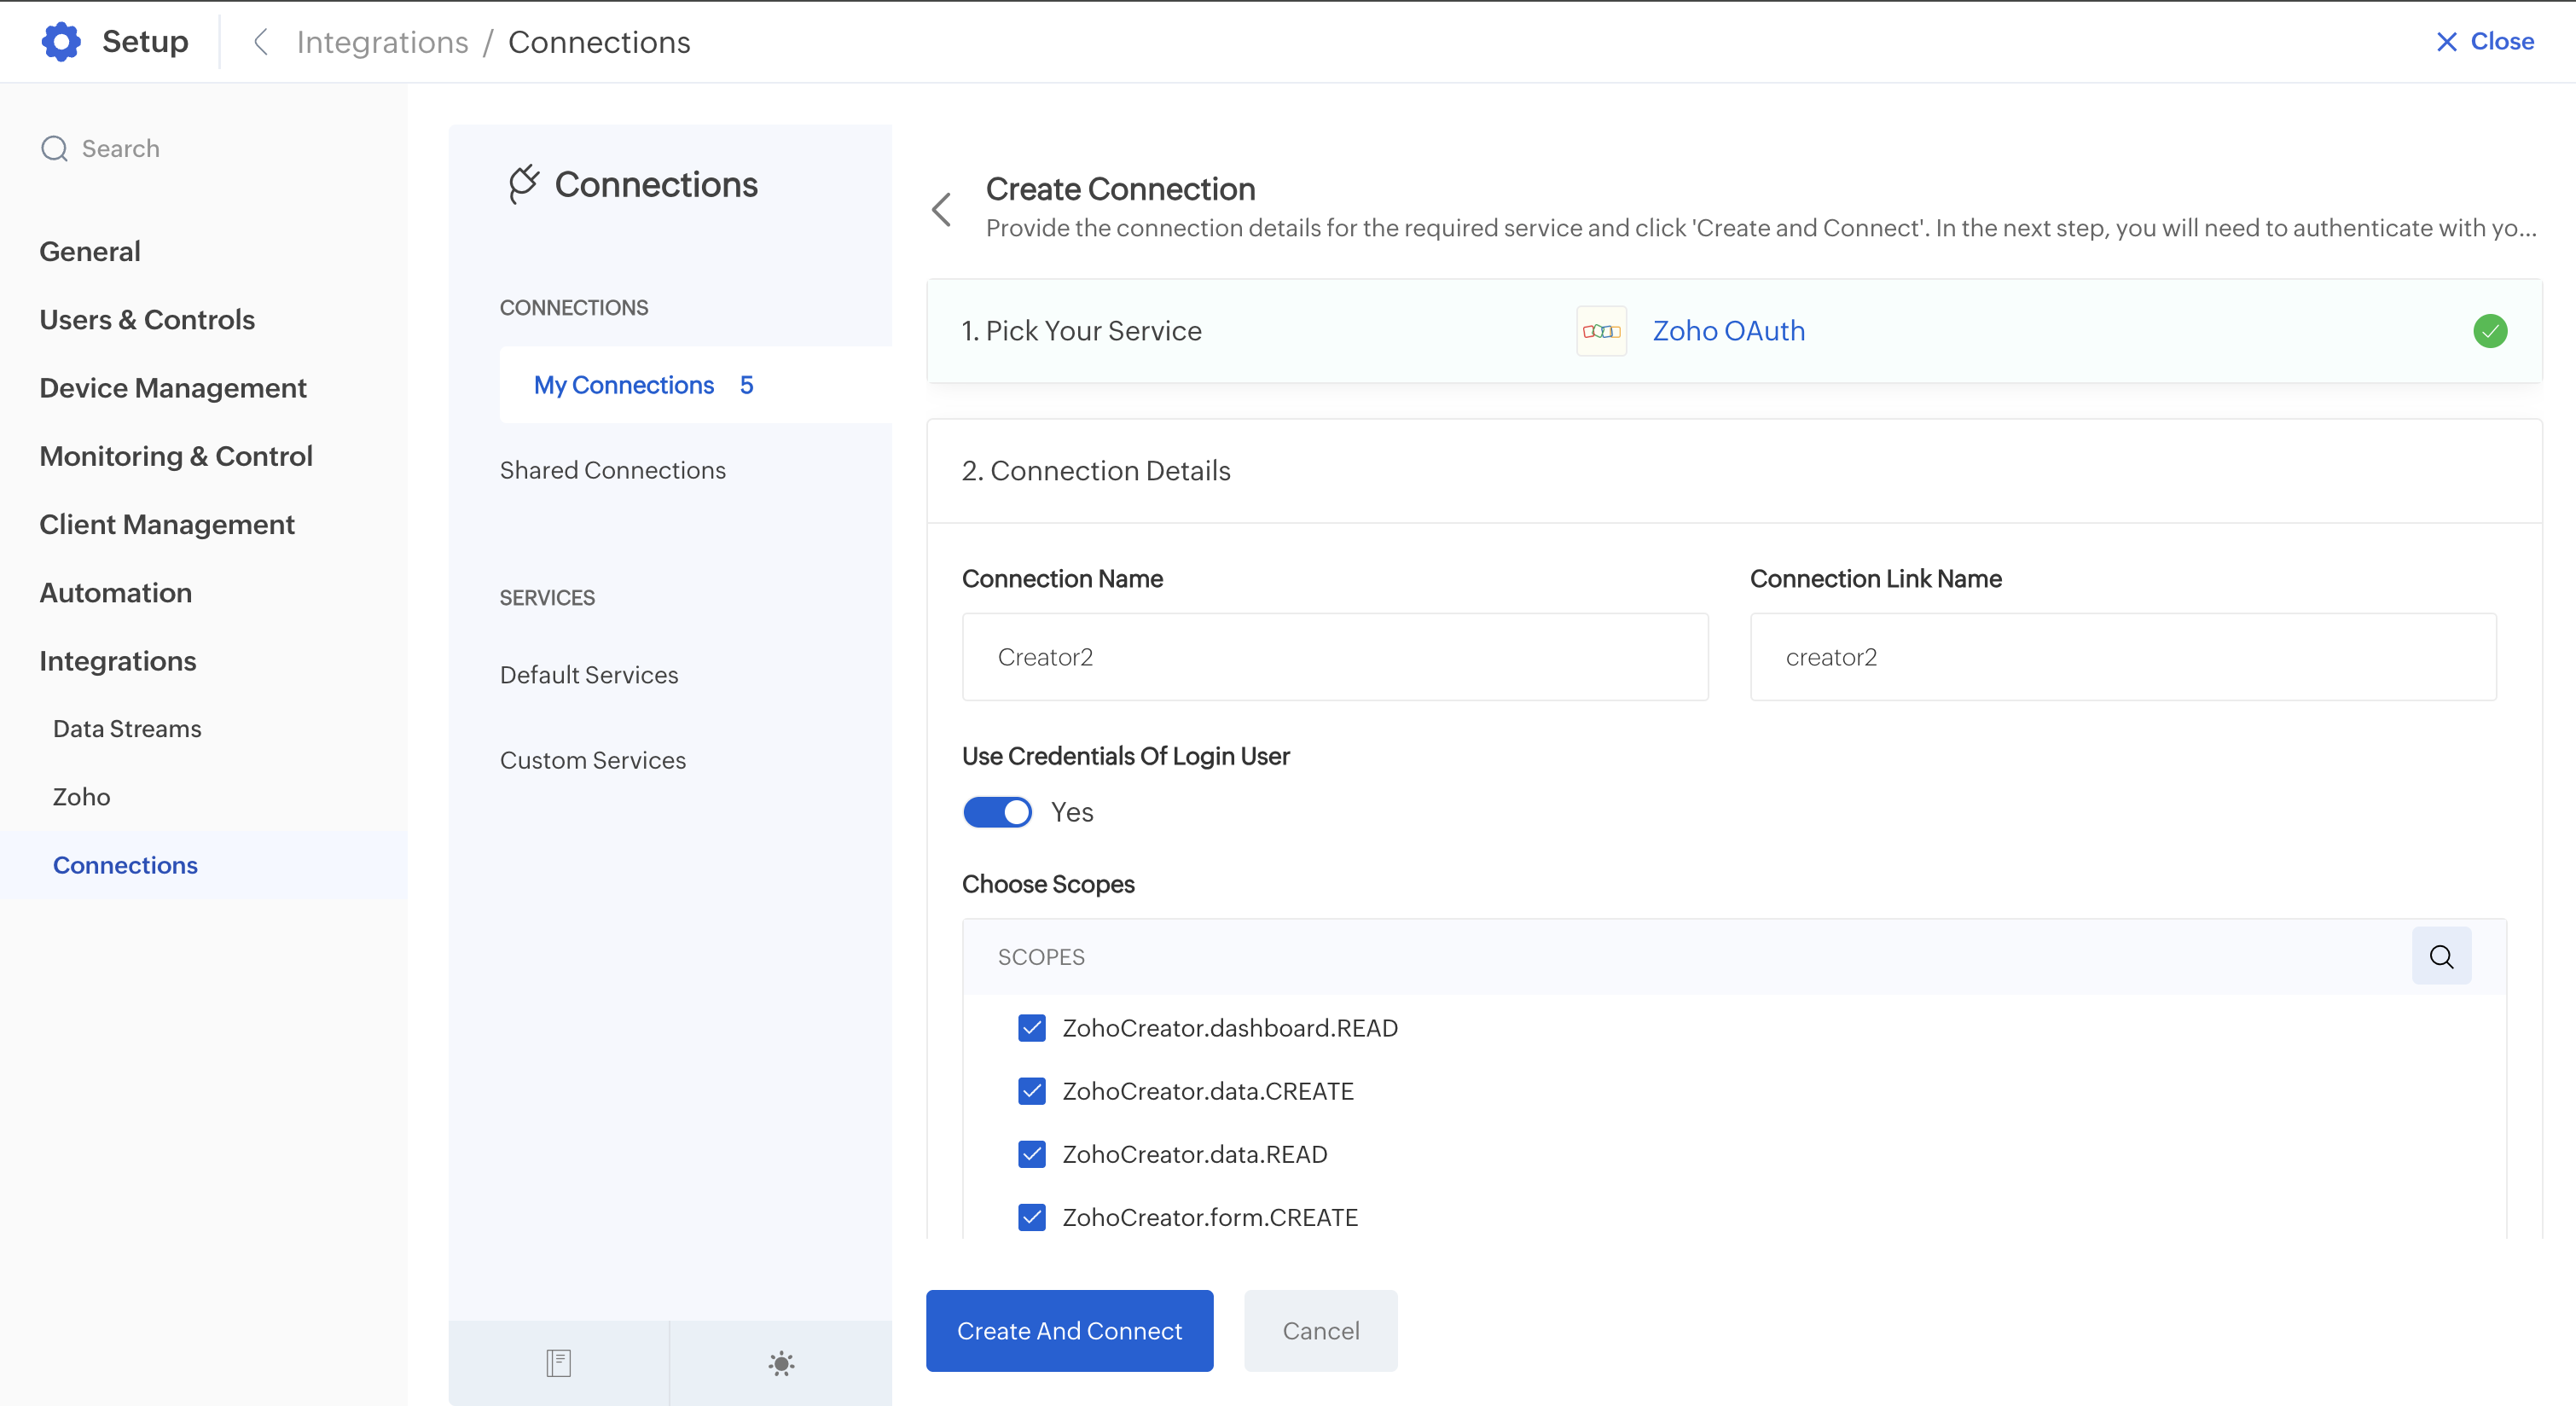Click the document panel icon at bottom
Screen dimensions: 2576x1406
pos(558,1362)
